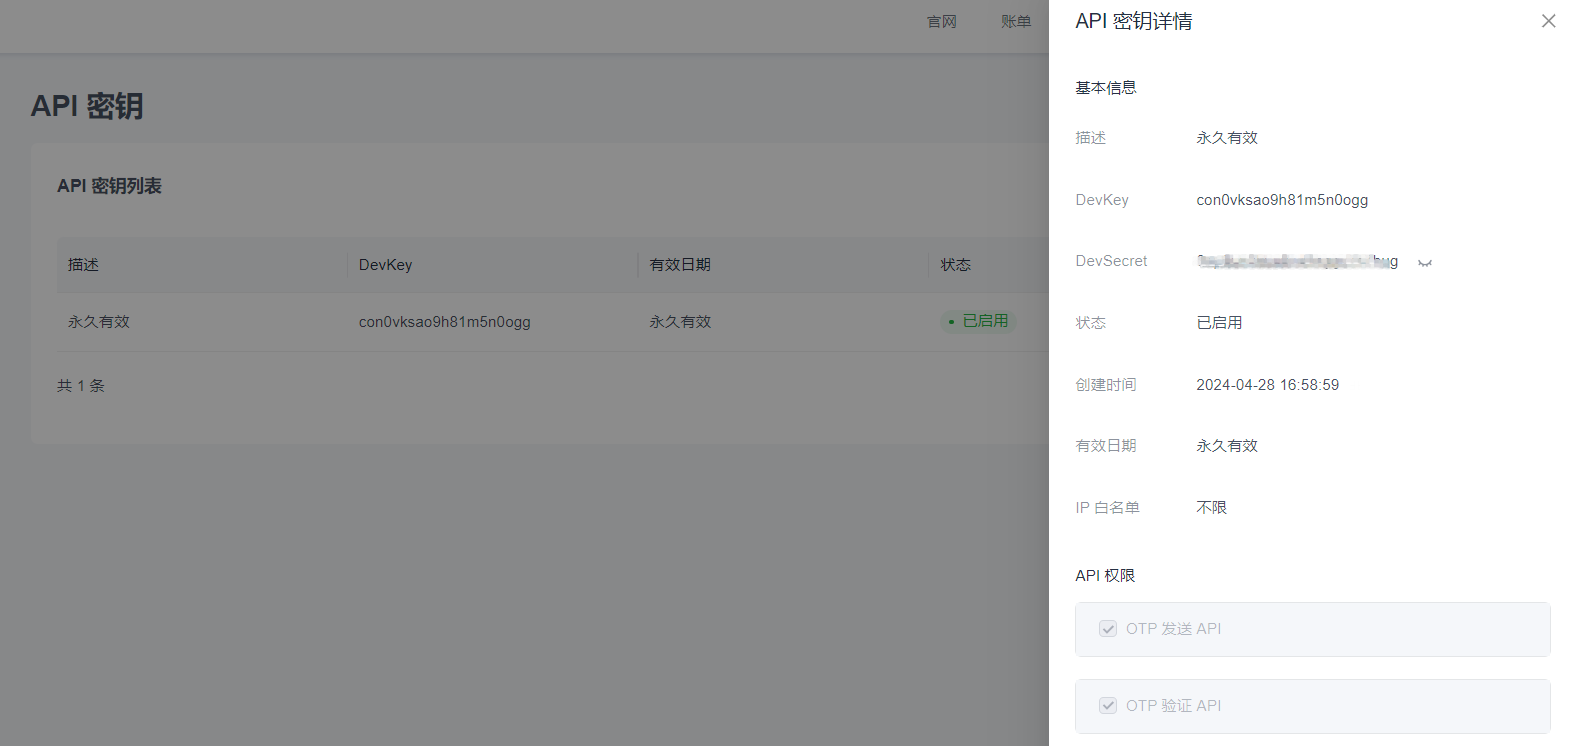This screenshot has width=1575, height=746.
Task: Select the 已启用 status badge in table
Action: point(978,321)
